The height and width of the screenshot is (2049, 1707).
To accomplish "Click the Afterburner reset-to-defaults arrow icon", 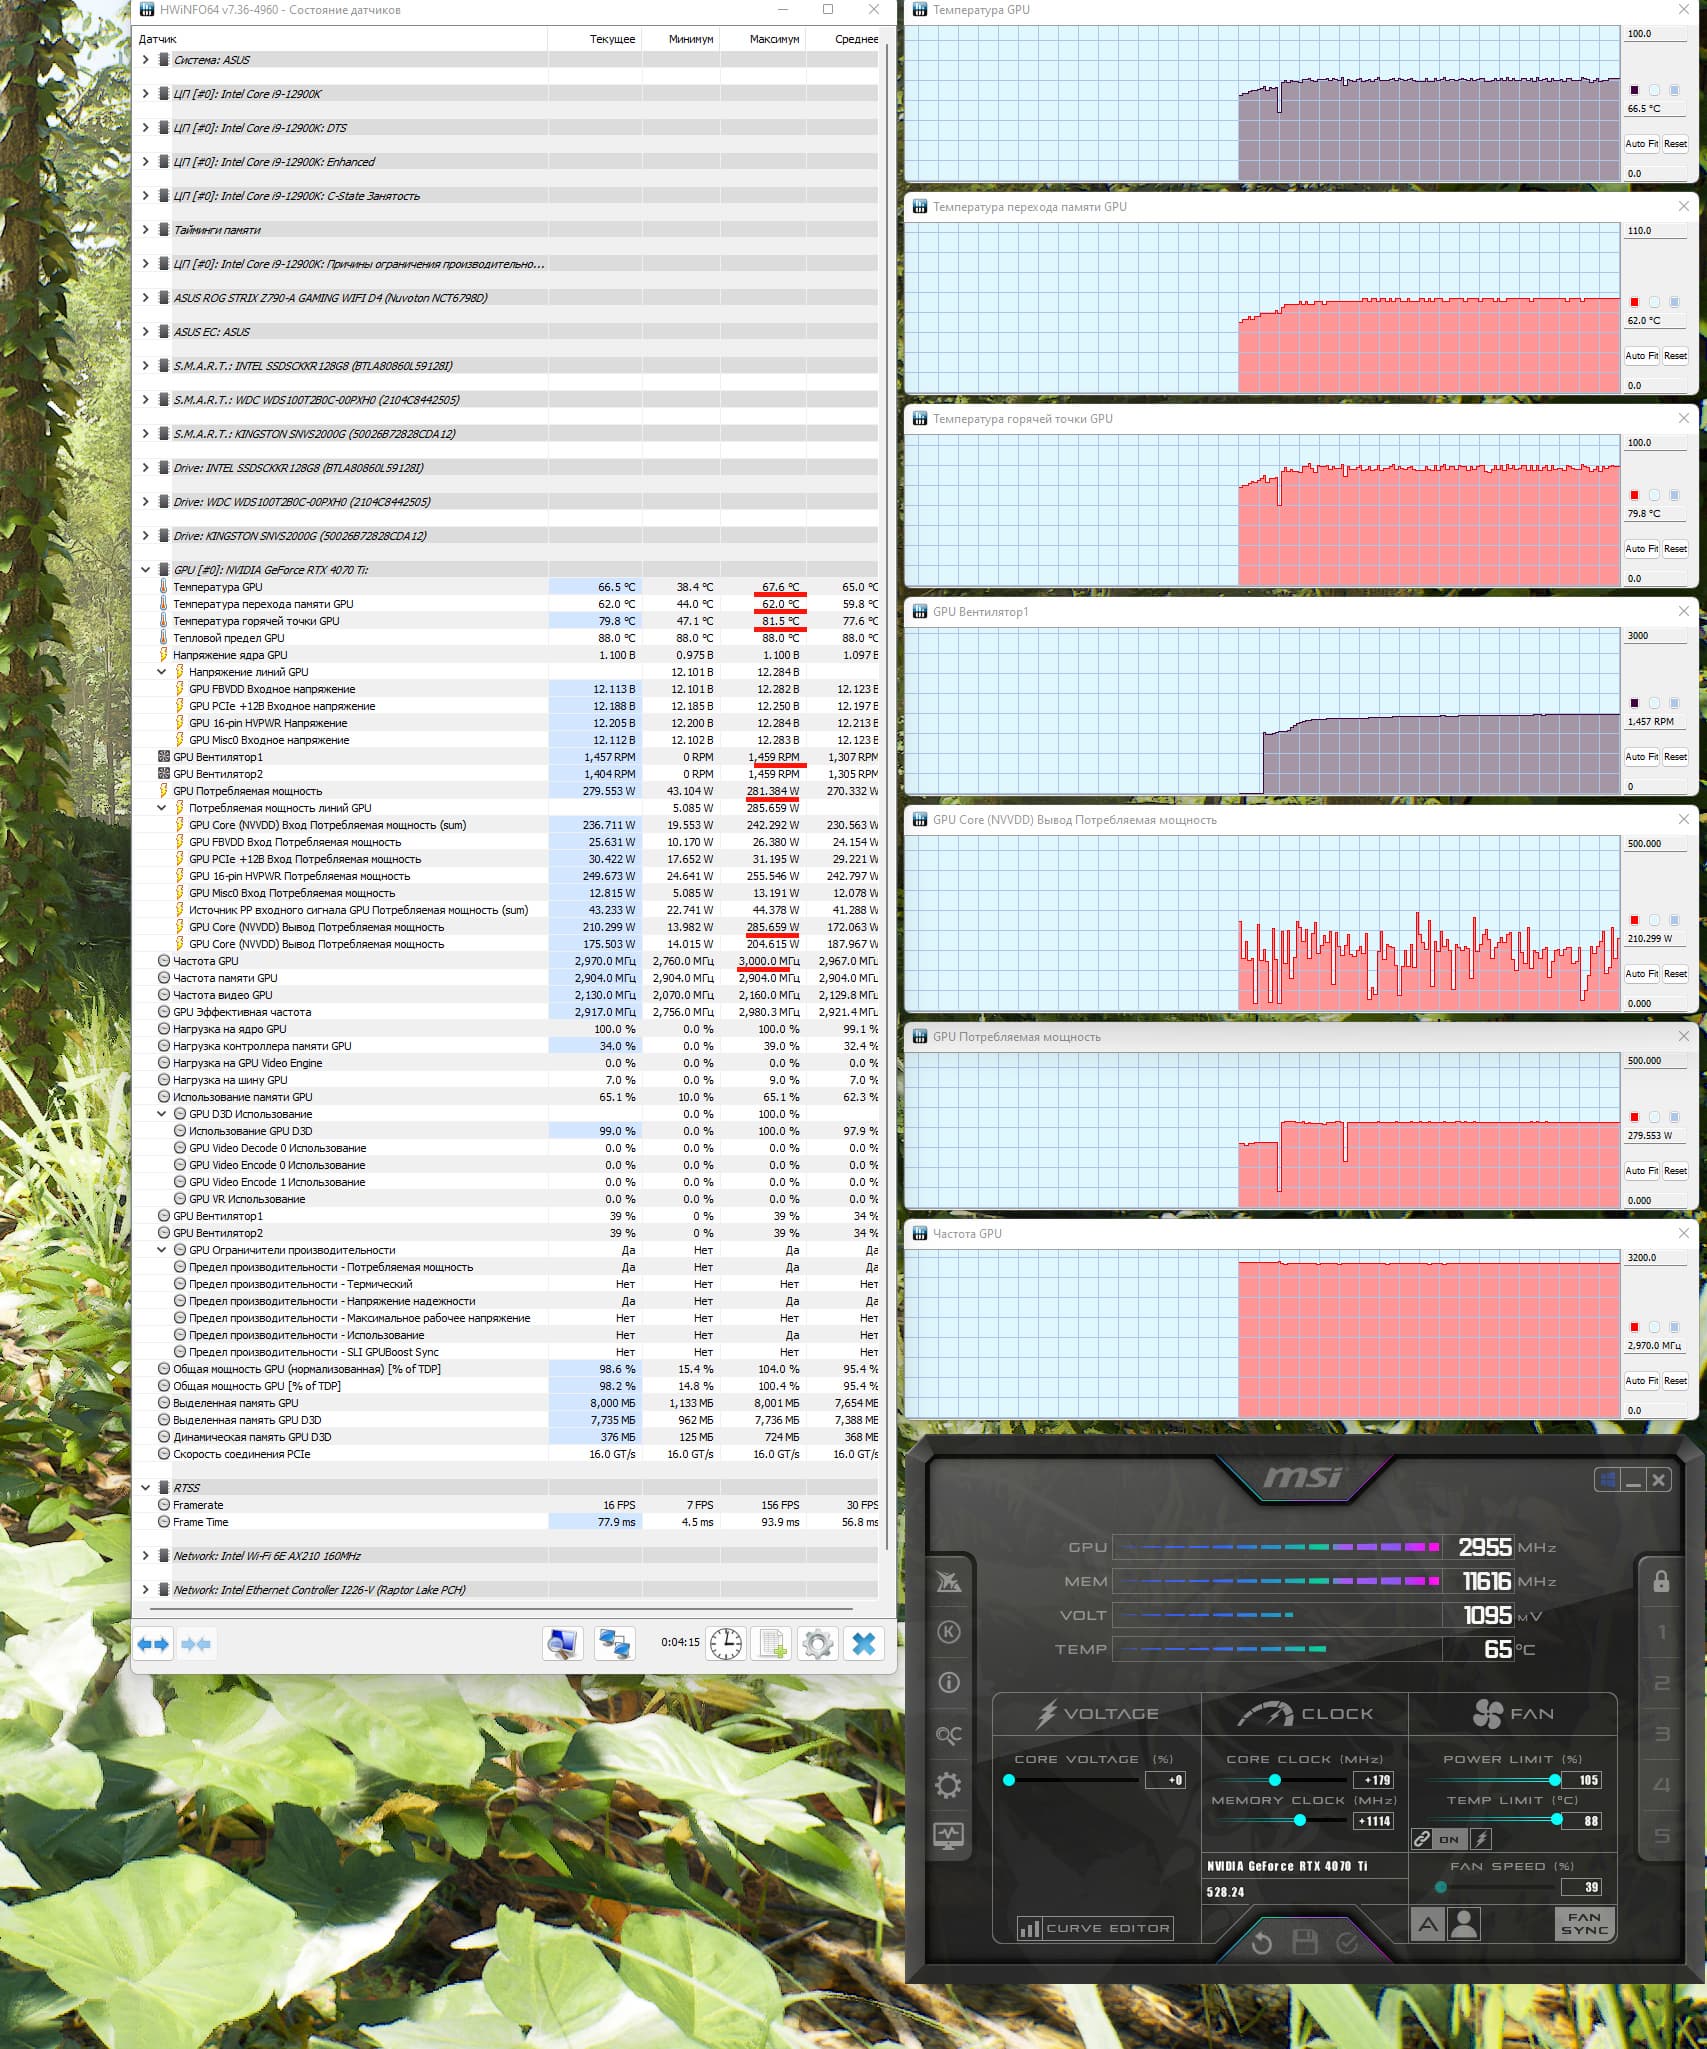I will pos(1262,1942).
